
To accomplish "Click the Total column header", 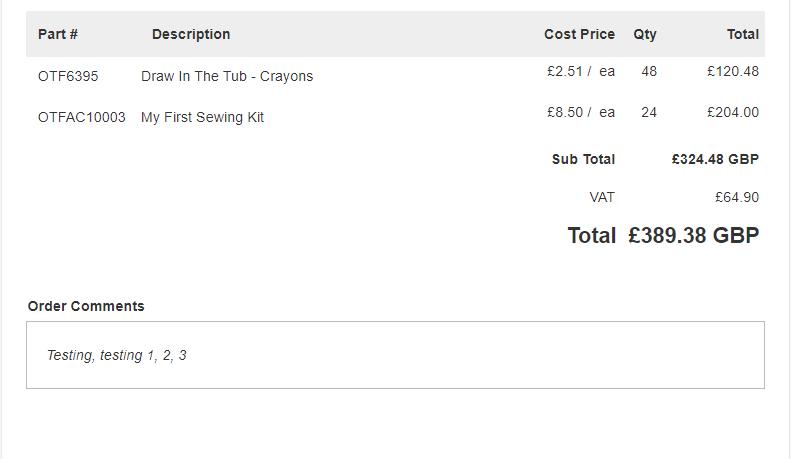I will tap(742, 34).
